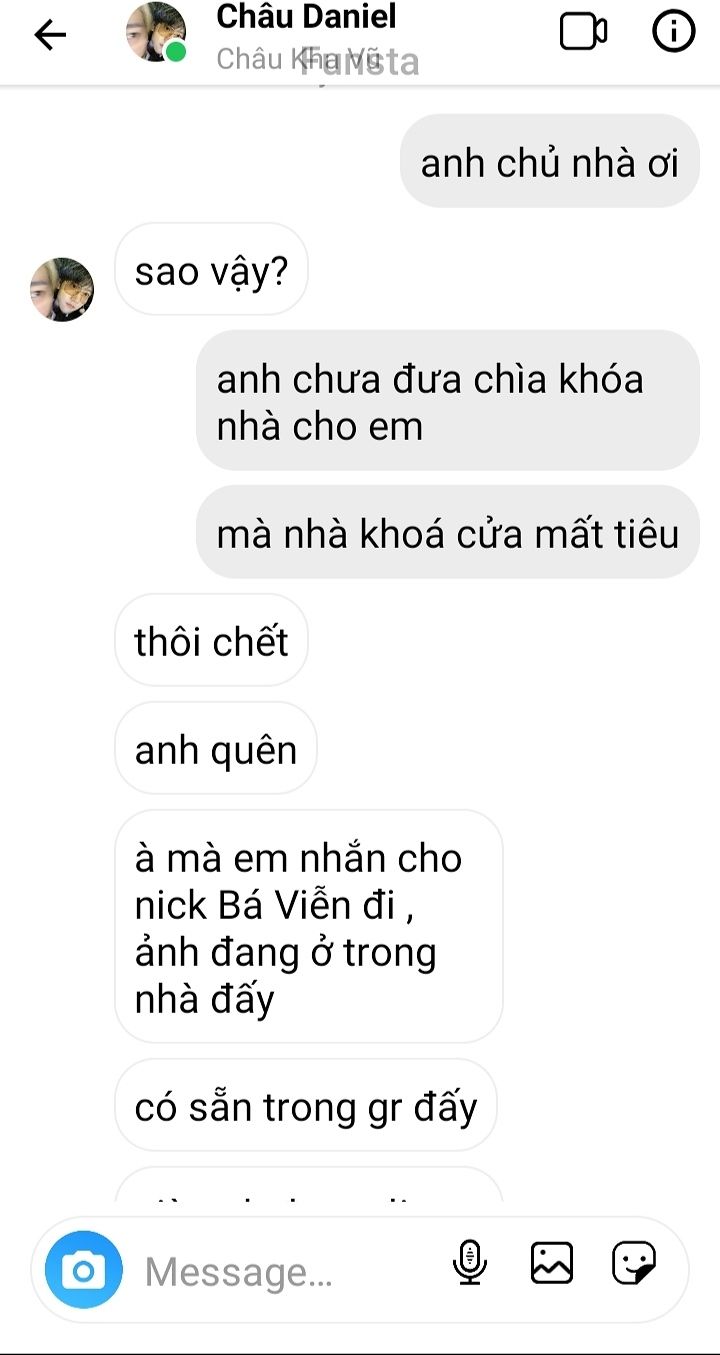Screen dimensions: 720x1355
Task: Open the Châu Daniel profile name
Action: click(x=306, y=16)
